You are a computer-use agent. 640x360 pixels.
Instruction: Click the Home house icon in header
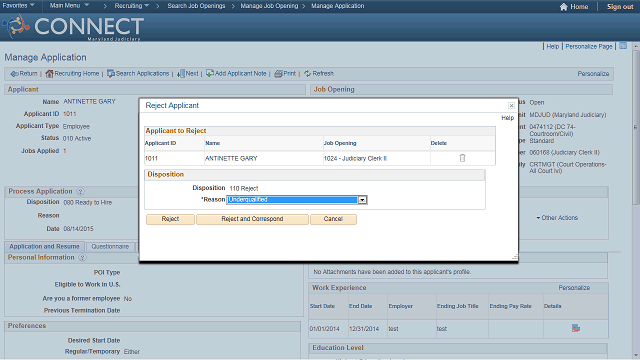point(564,7)
